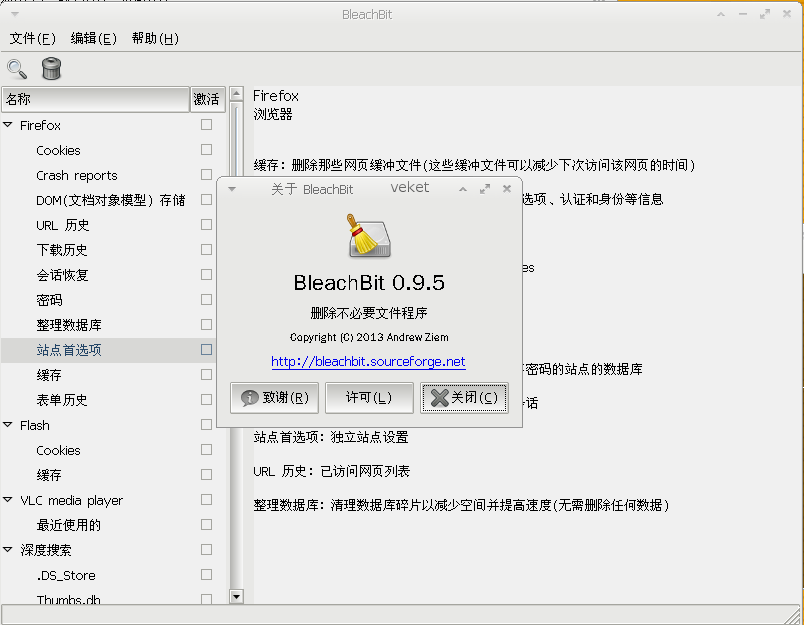Image resolution: width=804 pixels, height=625 pixels.
Task: Check the Flash Cookies checkbox
Action: tap(207, 450)
